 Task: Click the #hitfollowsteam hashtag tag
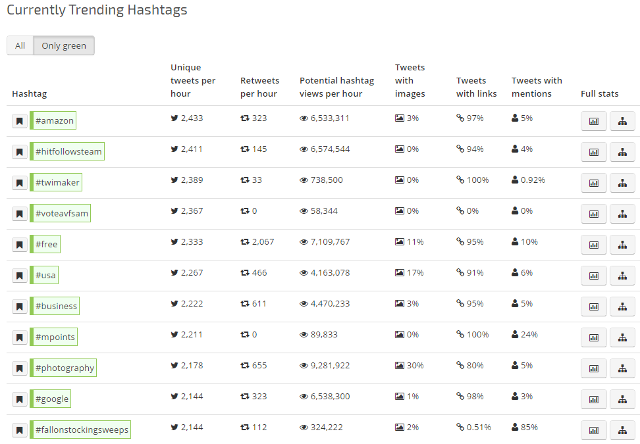click(x=69, y=152)
